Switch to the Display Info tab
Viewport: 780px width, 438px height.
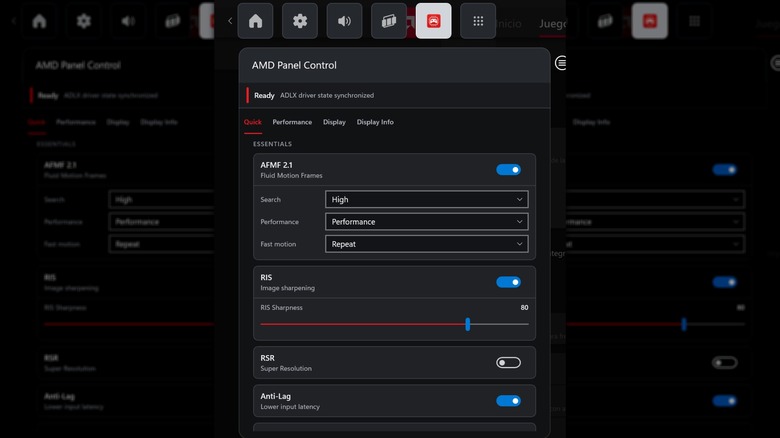pos(375,122)
